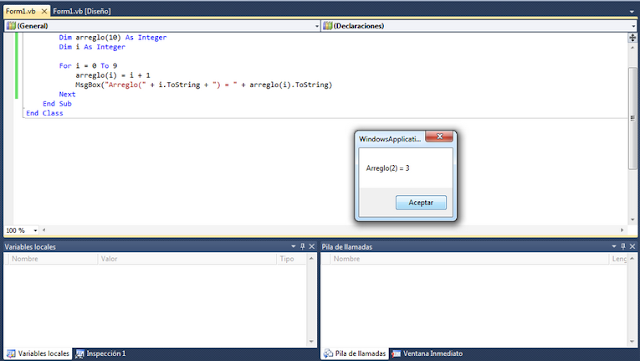Viewport: 640px width, 361px height.
Task: Click the Valor column header
Action: 187,259
